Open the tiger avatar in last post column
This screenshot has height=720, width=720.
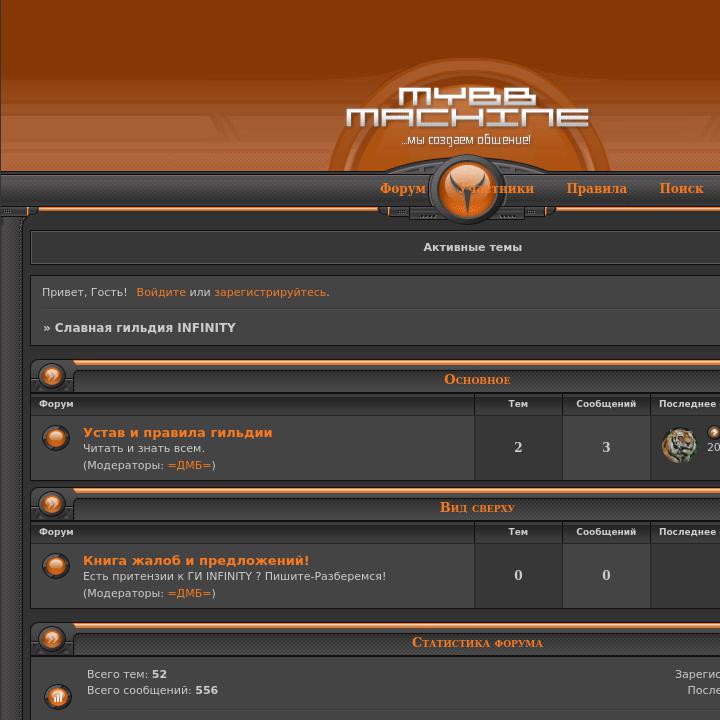[x=679, y=445]
